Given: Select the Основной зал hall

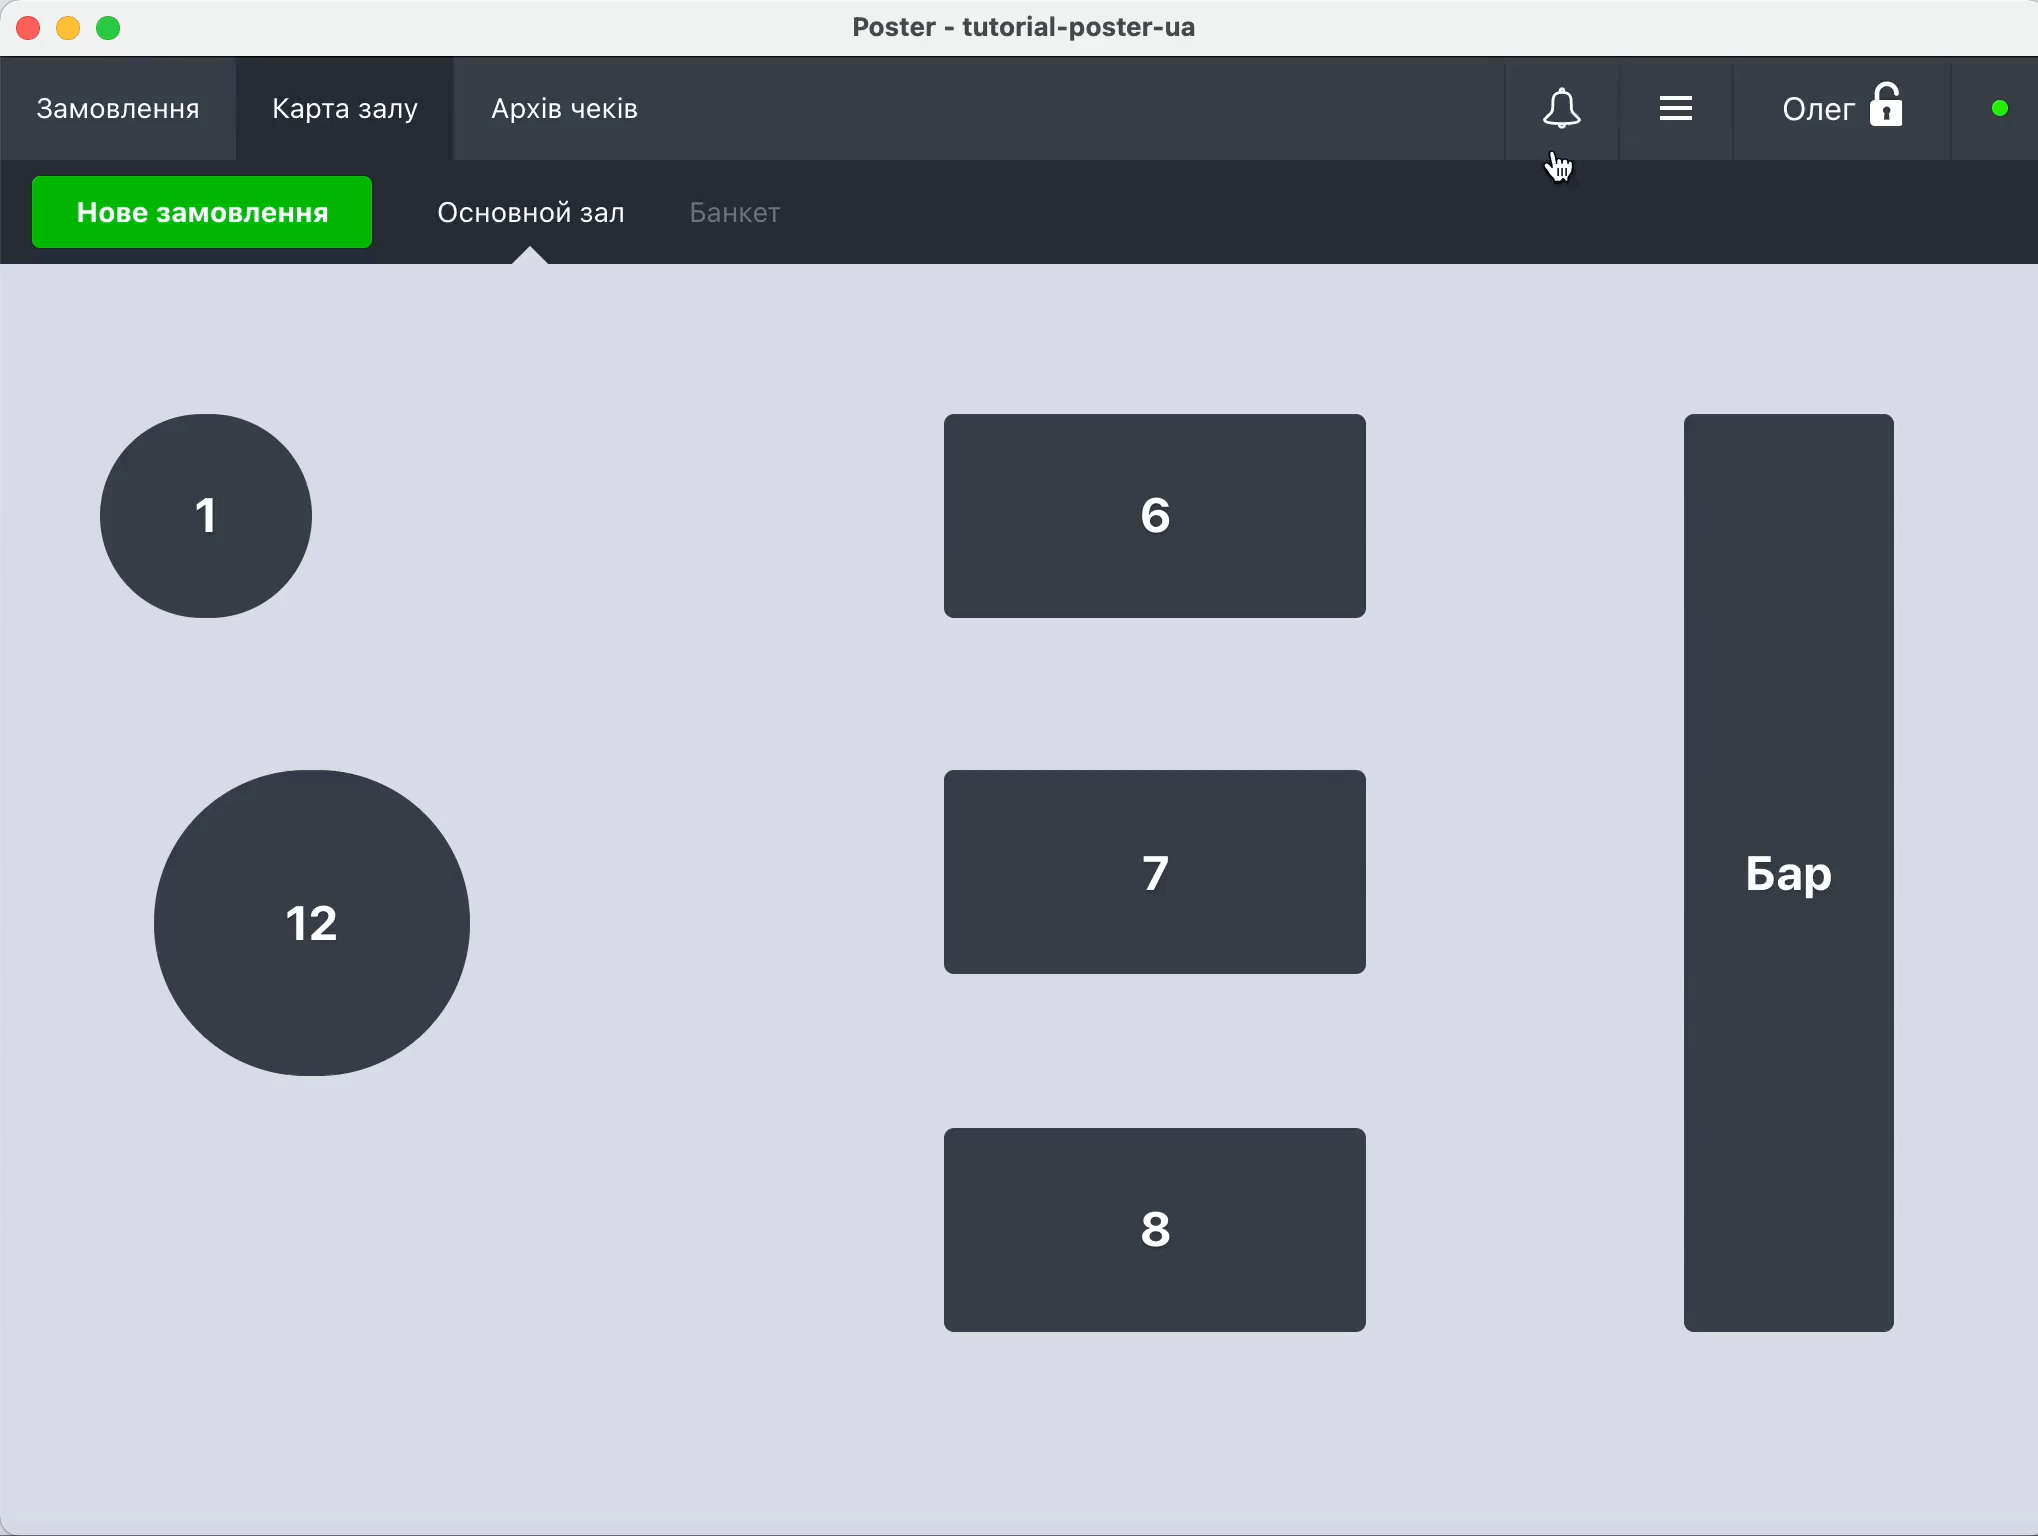Looking at the screenshot, I should [531, 213].
